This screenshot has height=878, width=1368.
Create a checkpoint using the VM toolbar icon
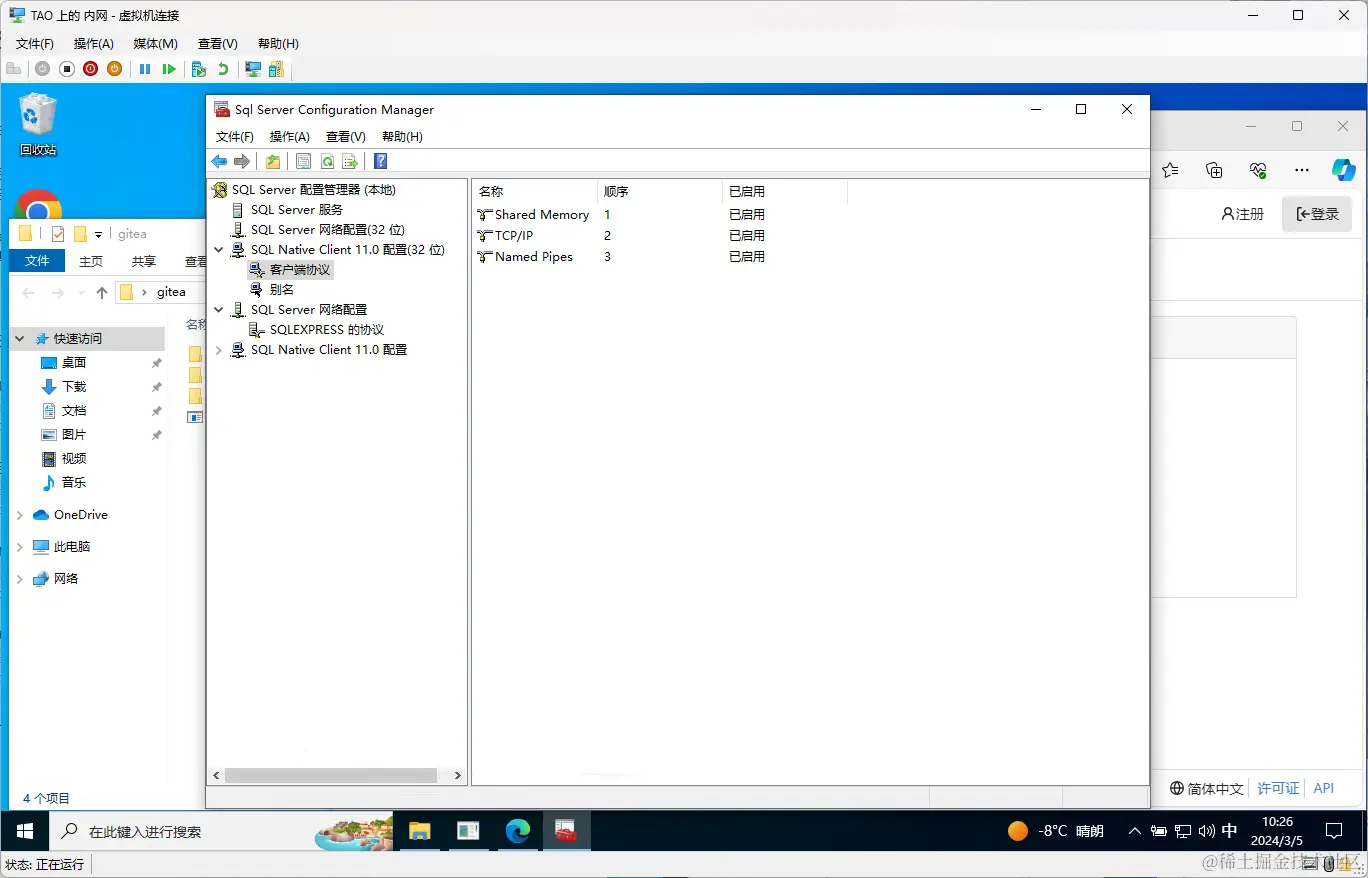point(199,69)
